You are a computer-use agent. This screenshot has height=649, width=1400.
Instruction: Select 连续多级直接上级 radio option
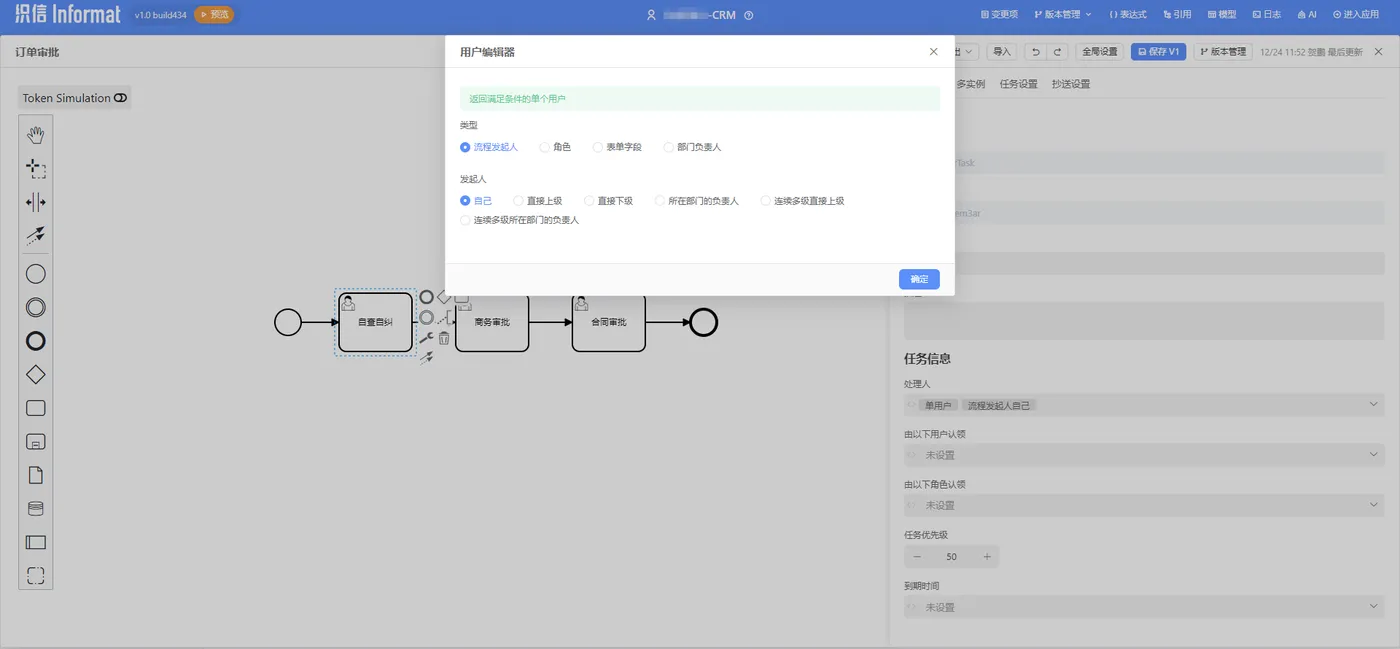tap(803, 201)
